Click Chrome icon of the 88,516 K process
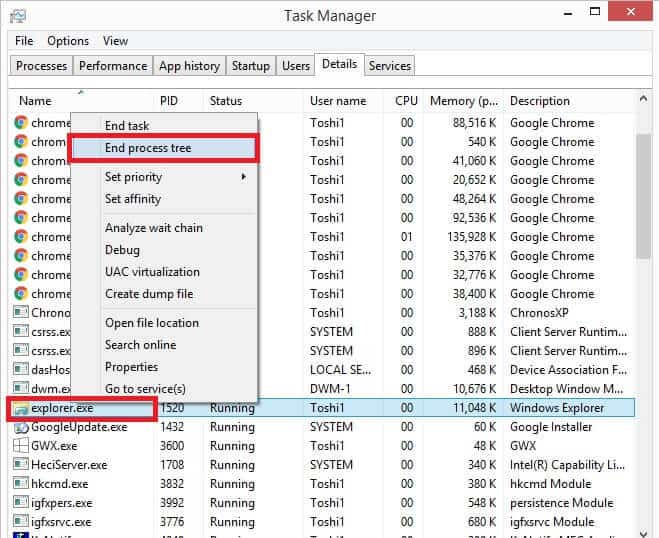 pyautogui.click(x=21, y=122)
